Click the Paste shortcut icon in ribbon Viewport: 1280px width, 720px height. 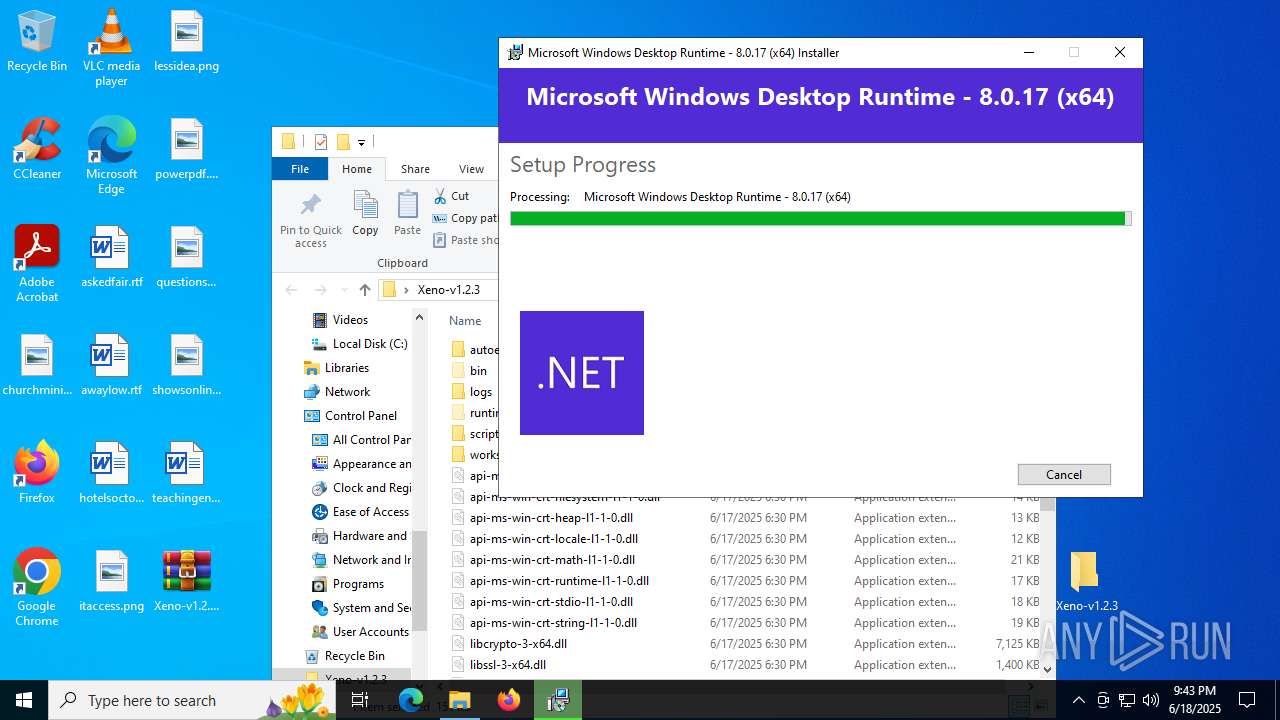pos(440,240)
